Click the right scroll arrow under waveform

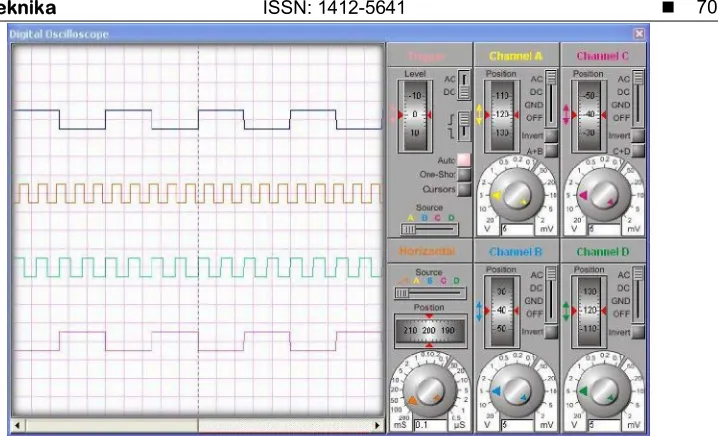click(378, 425)
